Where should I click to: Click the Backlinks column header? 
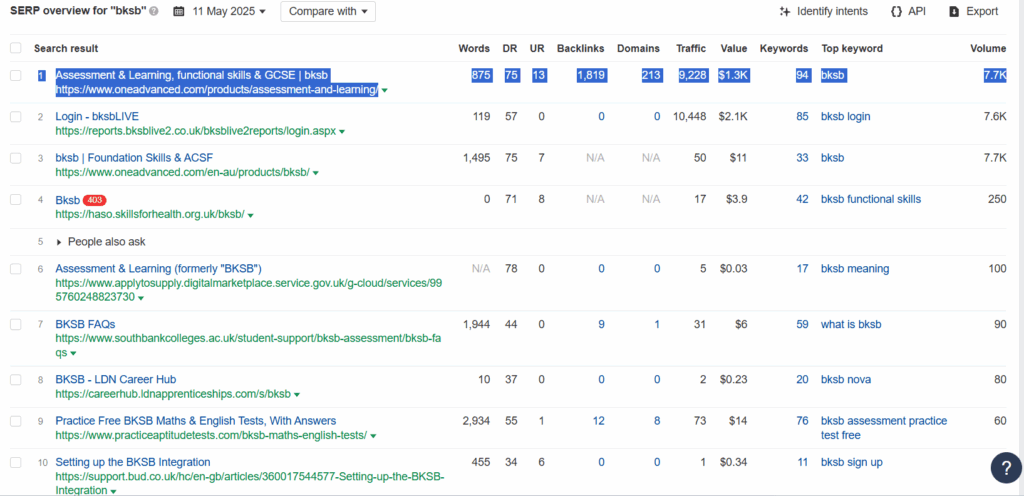click(581, 48)
